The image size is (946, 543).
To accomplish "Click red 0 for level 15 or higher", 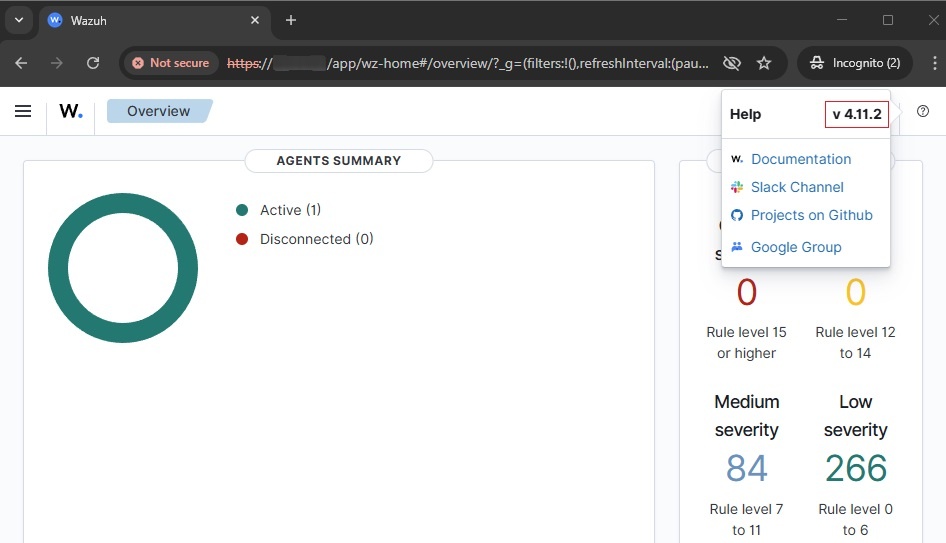I will click(x=746, y=293).
